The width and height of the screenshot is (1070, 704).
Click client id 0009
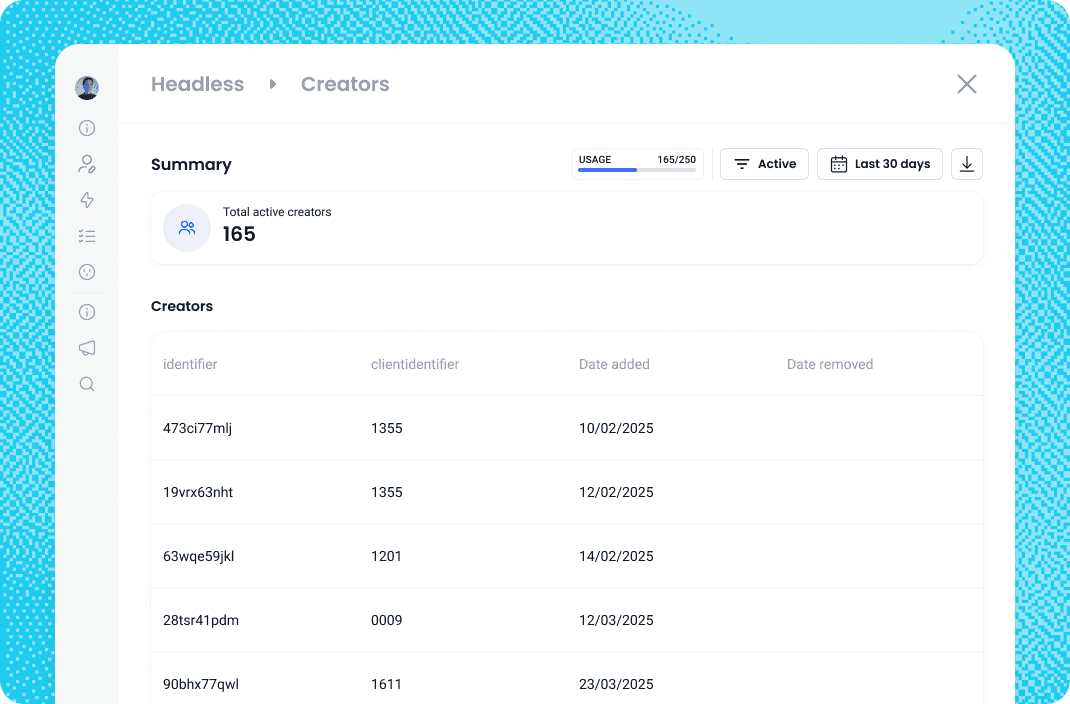(387, 620)
